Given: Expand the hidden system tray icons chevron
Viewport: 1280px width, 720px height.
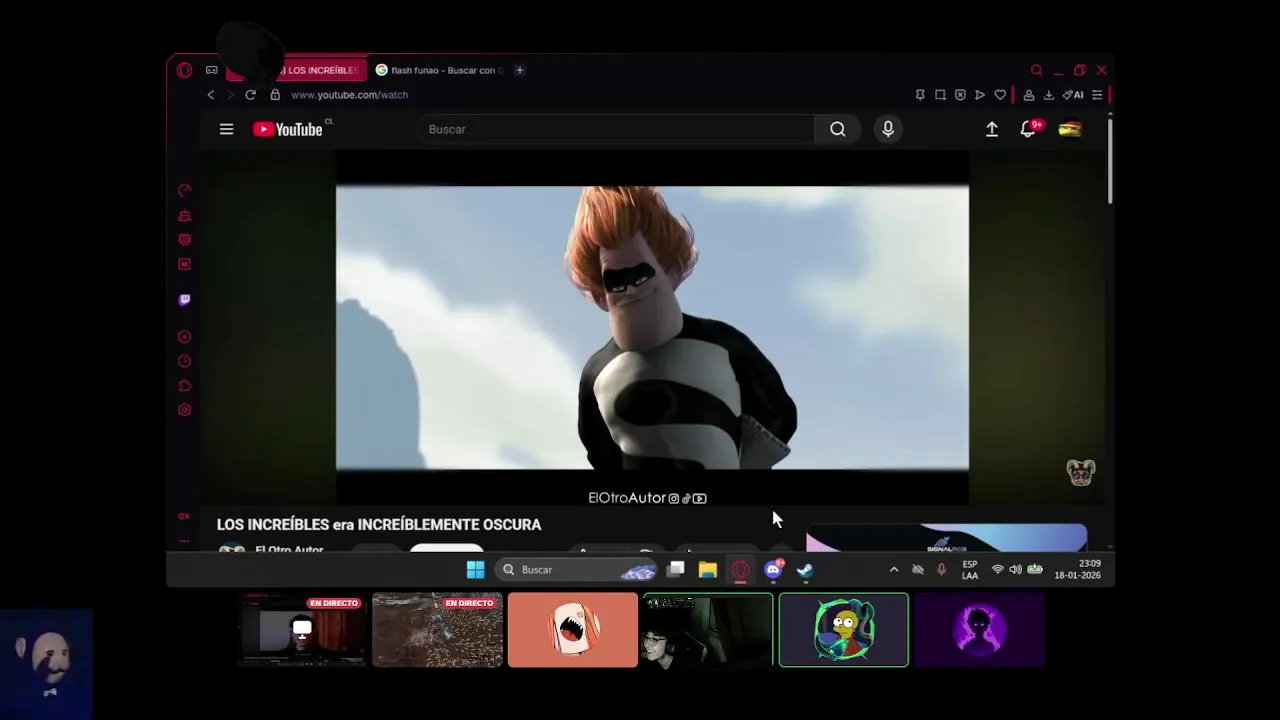Looking at the screenshot, I should tap(894, 570).
